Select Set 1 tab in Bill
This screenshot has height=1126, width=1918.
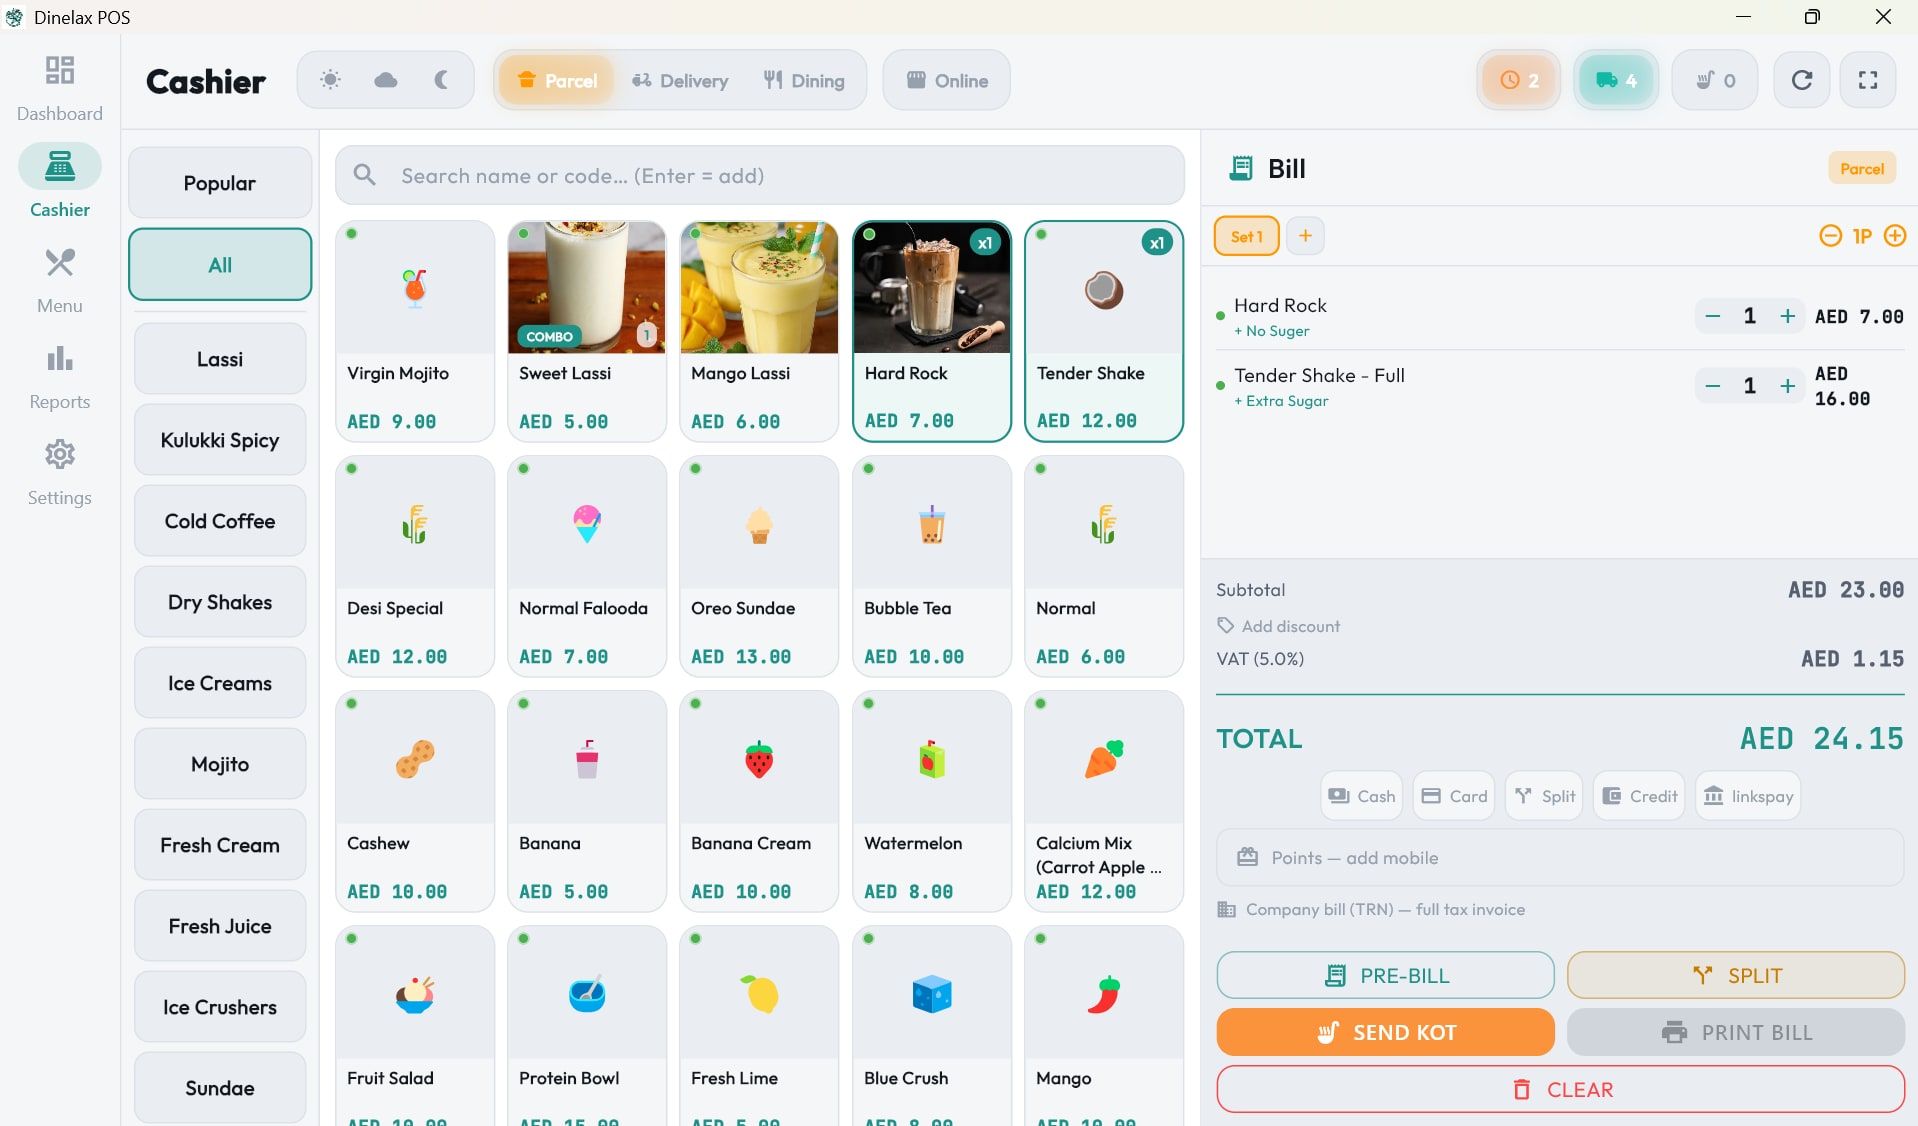tap(1247, 236)
